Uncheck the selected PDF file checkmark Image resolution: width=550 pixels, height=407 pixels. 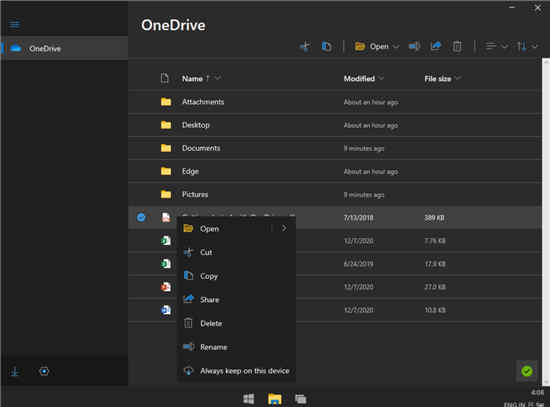pyautogui.click(x=141, y=218)
